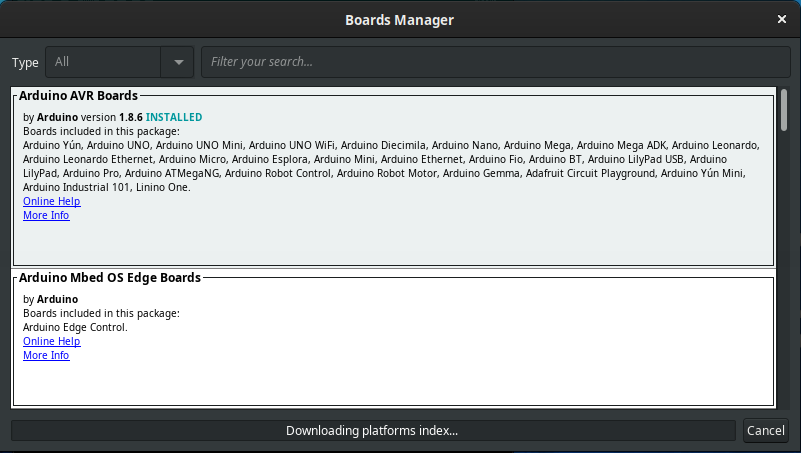Open More Info for Arduino Mbed OS Edge Boards
The height and width of the screenshot is (453, 801).
pos(46,355)
